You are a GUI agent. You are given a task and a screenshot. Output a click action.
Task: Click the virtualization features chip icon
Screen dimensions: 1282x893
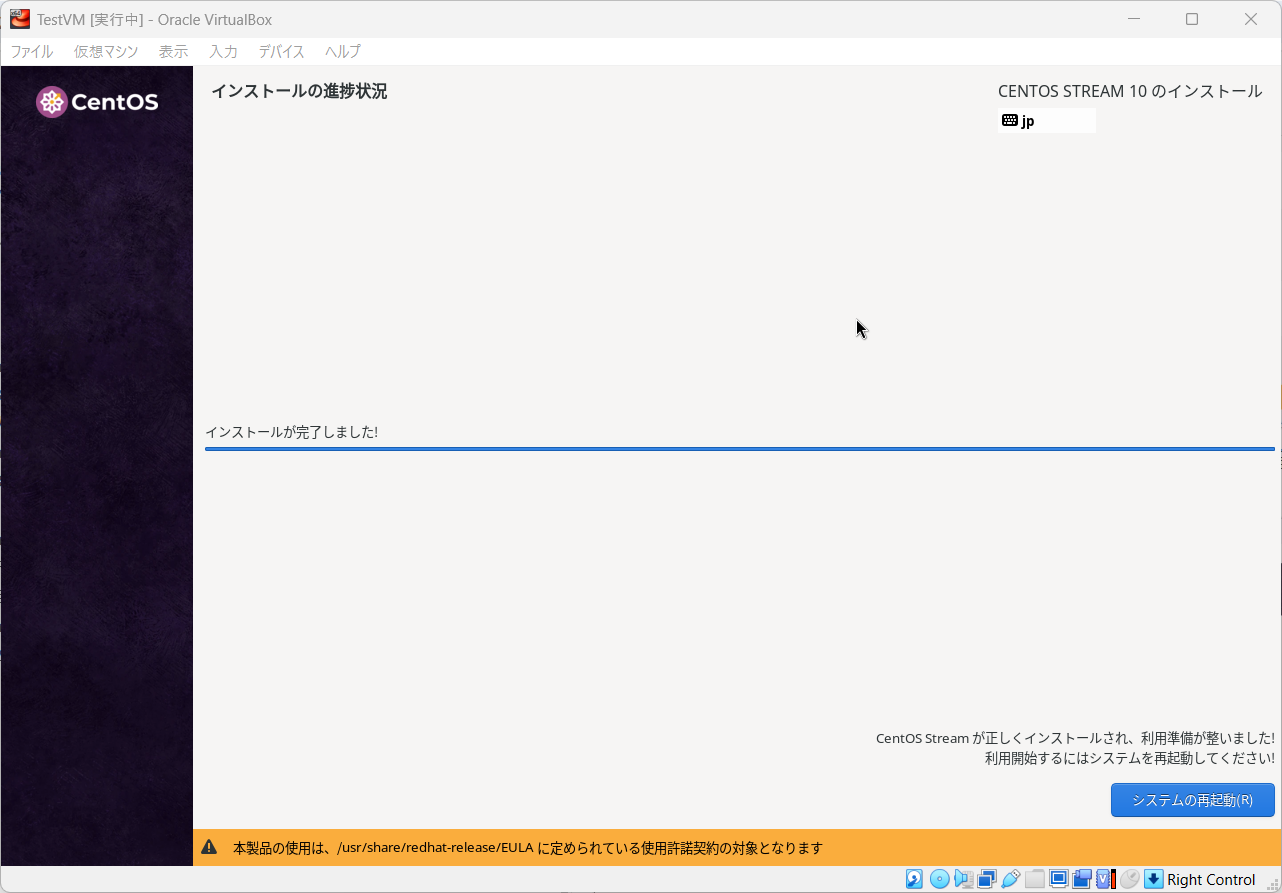point(1104,879)
